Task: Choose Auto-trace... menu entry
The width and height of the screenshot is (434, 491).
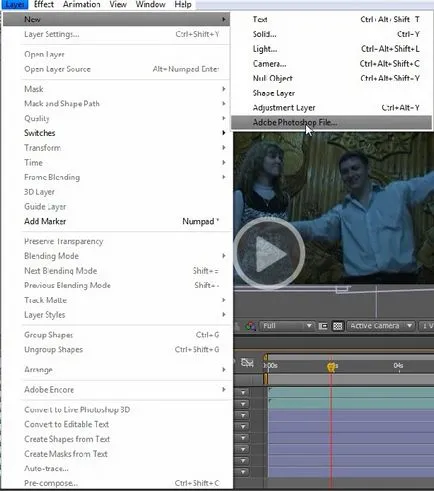Action: (x=116, y=468)
